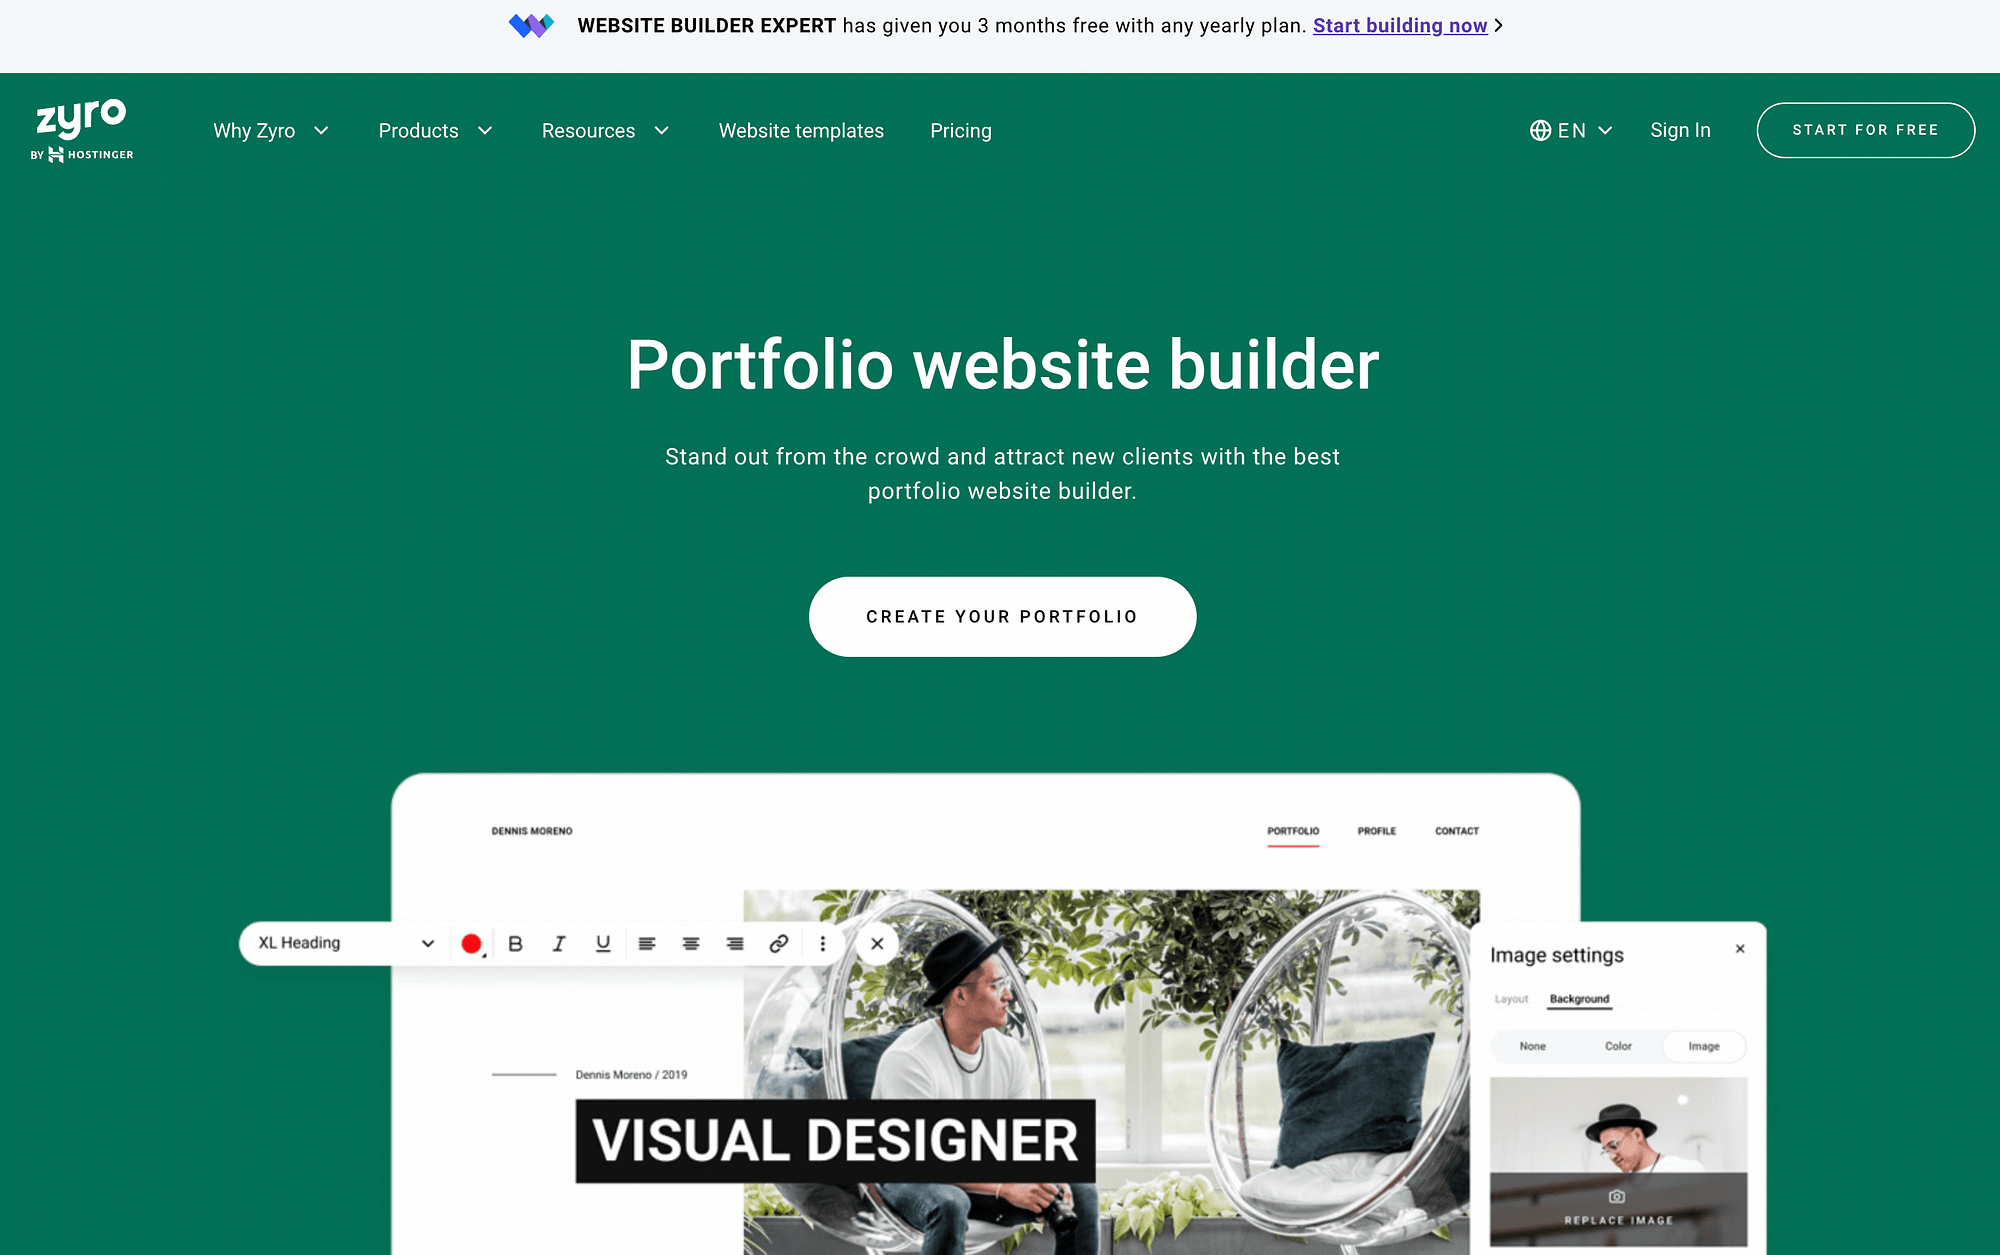Click the left text alignment icon
This screenshot has height=1255, width=2000.
(647, 943)
